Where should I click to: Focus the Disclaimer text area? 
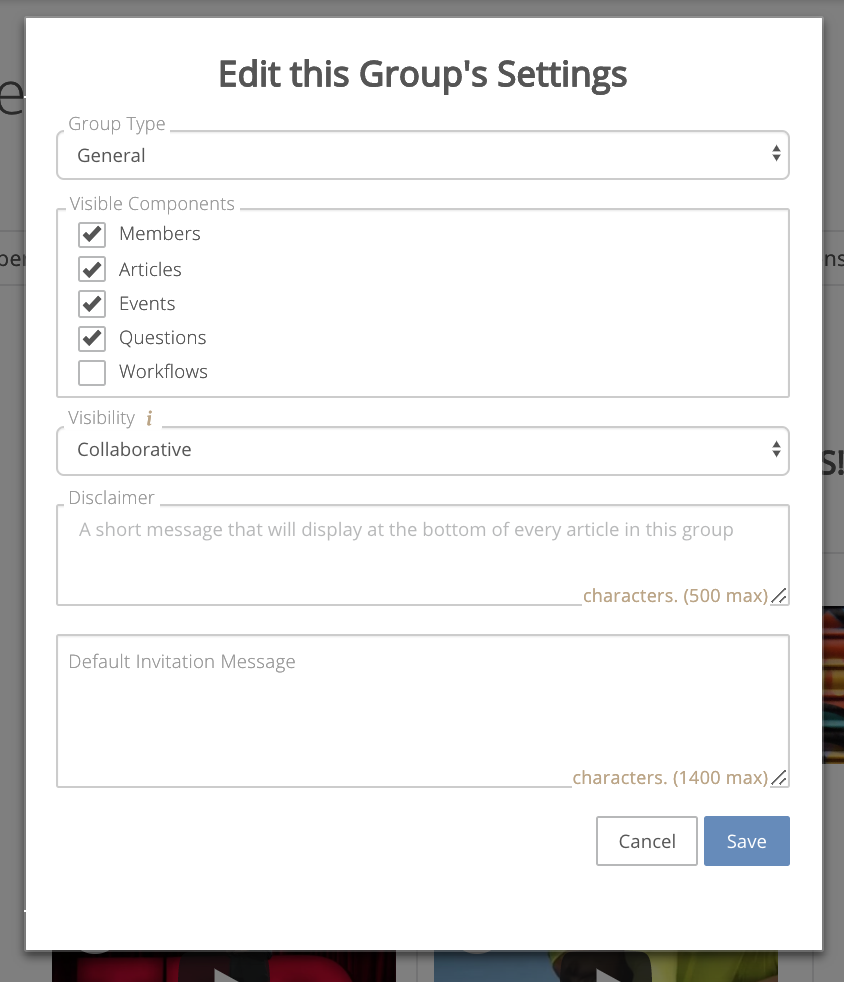(423, 555)
